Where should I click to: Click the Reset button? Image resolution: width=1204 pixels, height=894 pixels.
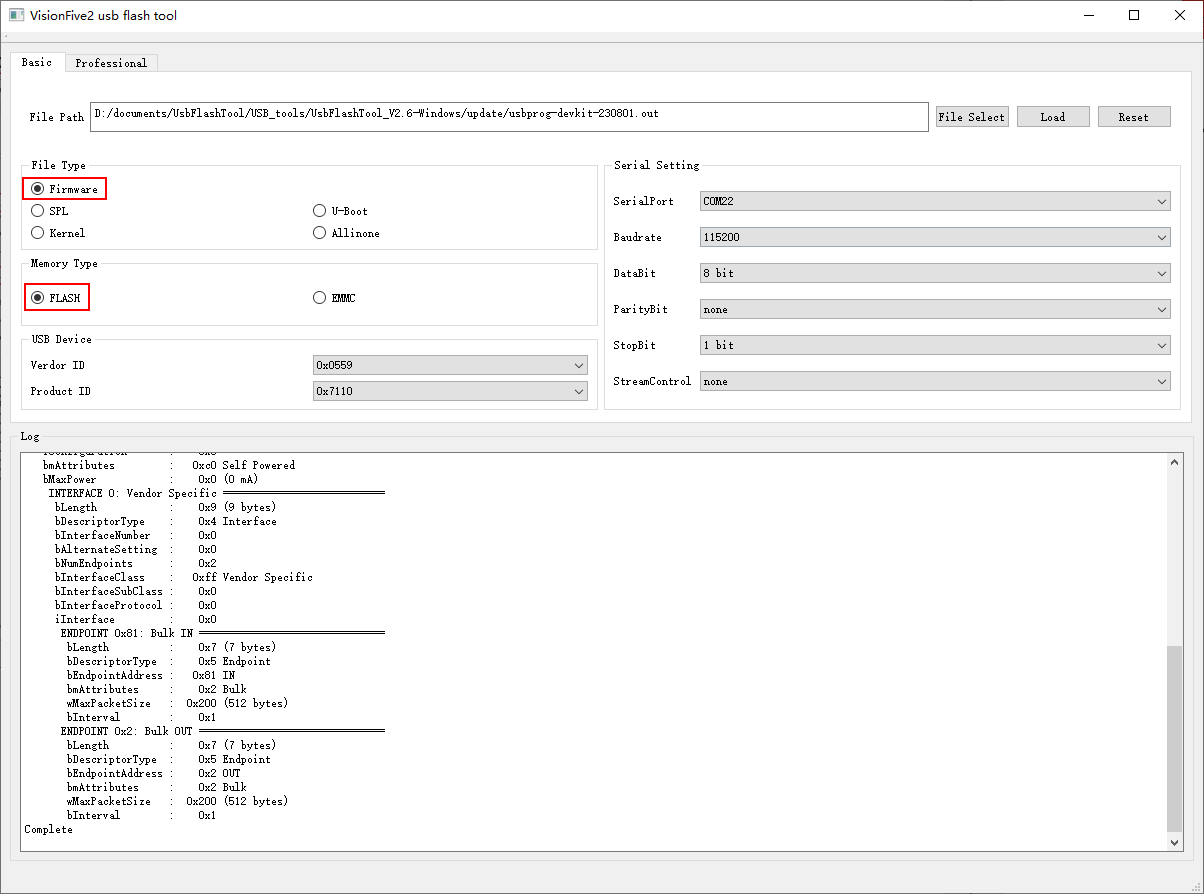1134,117
